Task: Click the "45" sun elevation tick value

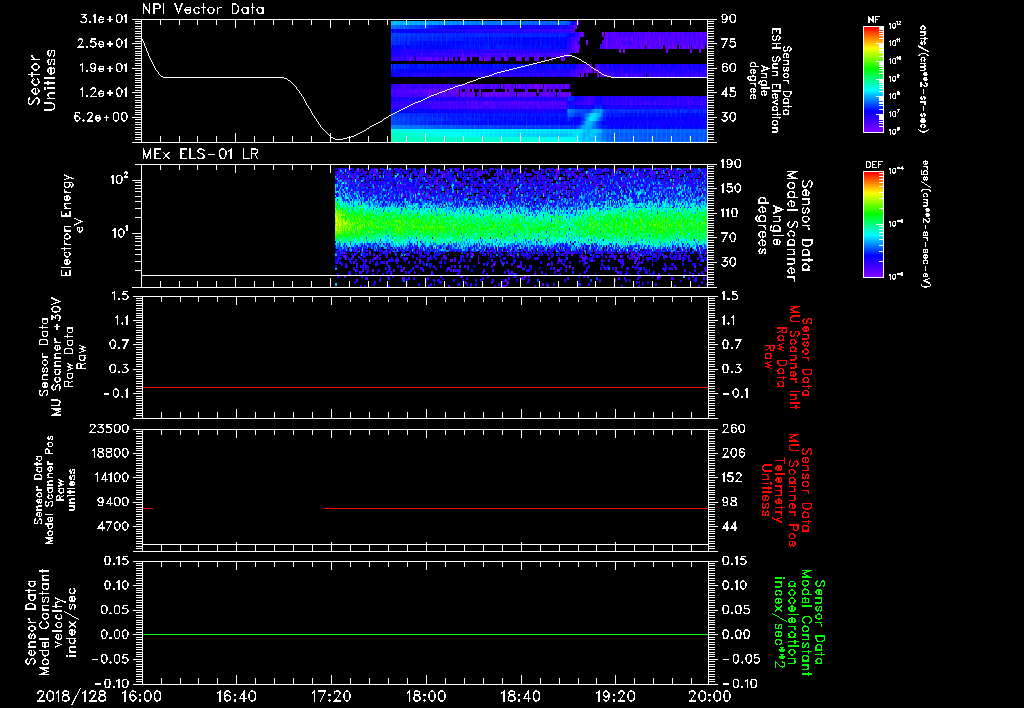Action: 729,93
